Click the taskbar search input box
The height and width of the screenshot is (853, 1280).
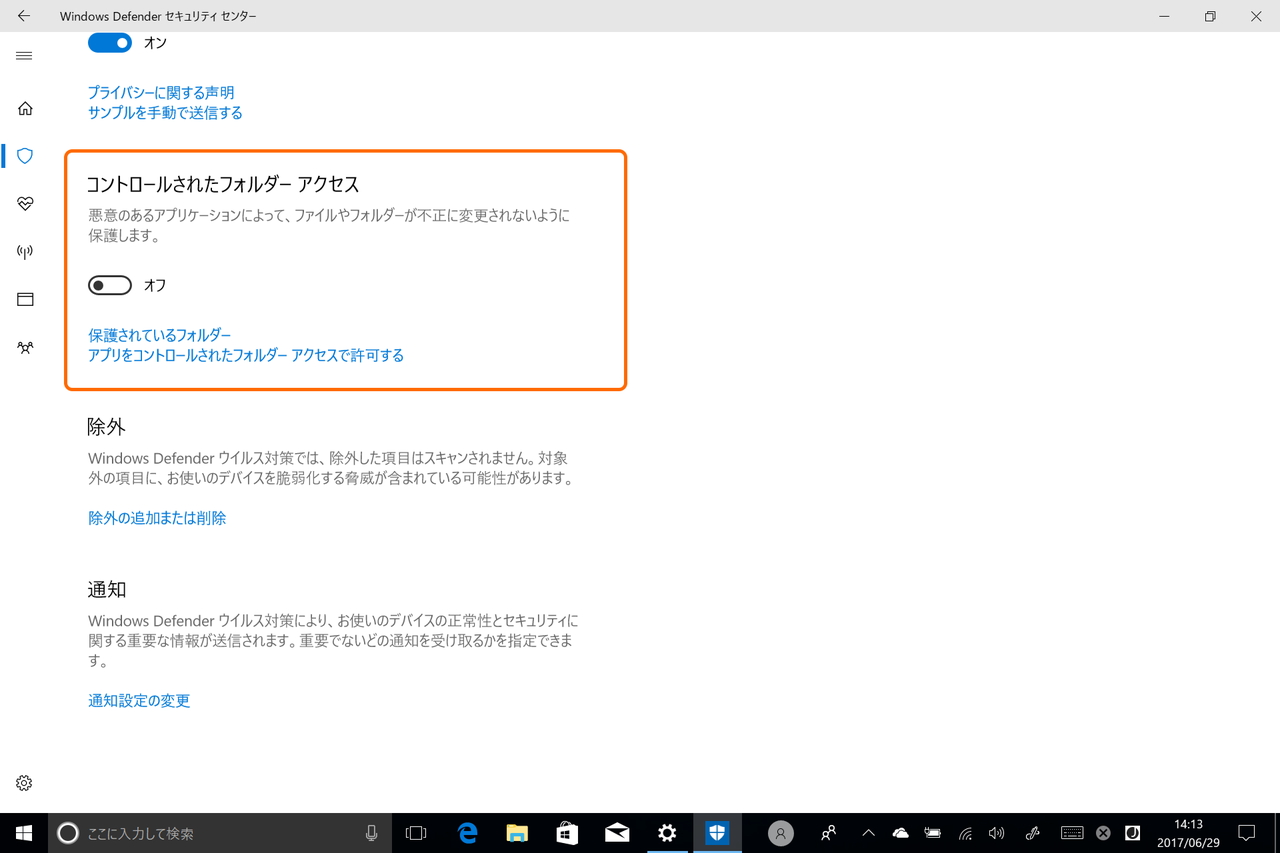pos(200,833)
